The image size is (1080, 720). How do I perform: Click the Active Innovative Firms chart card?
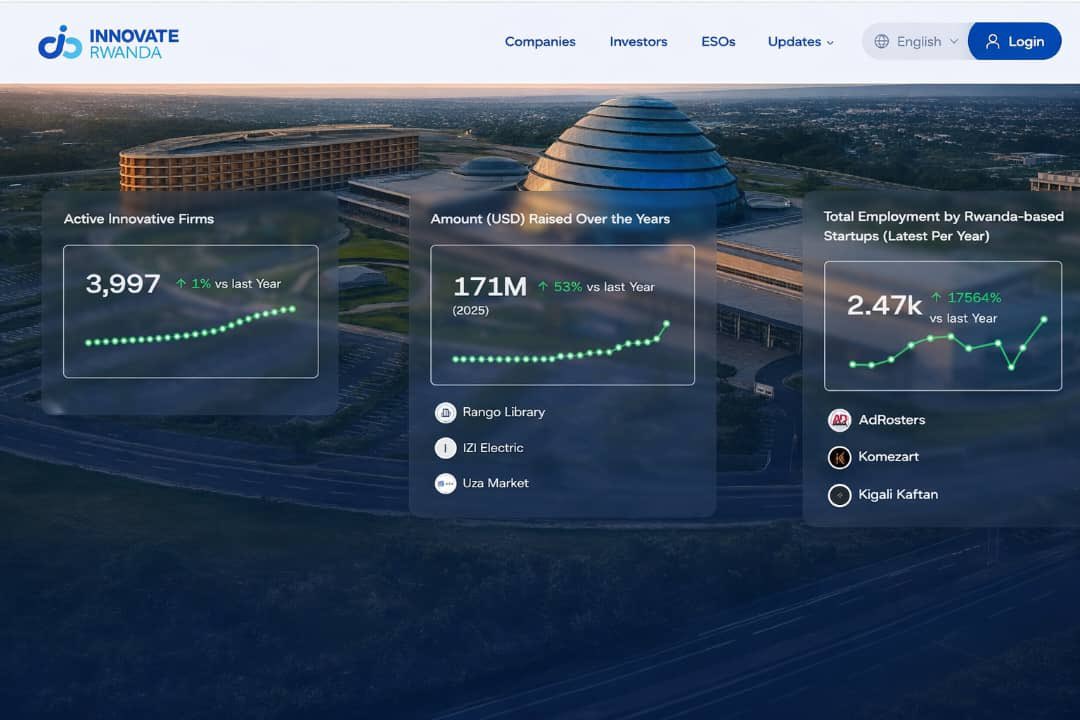[190, 311]
